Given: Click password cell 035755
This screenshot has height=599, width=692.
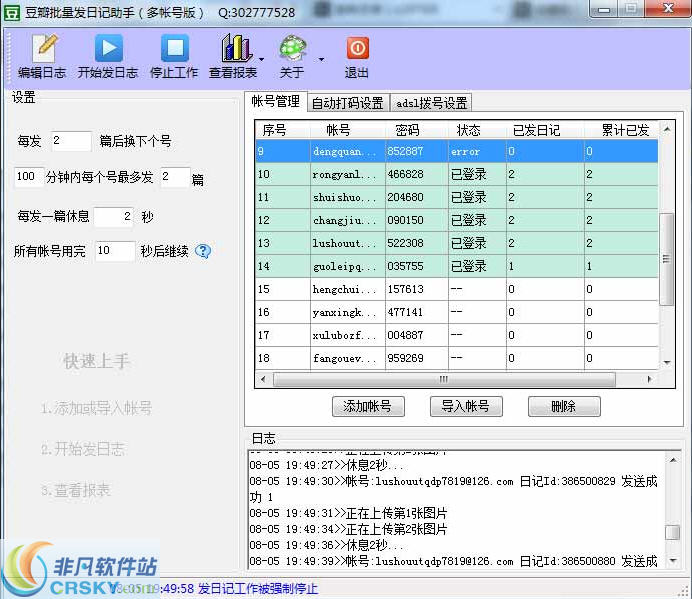Looking at the screenshot, I should point(416,266).
